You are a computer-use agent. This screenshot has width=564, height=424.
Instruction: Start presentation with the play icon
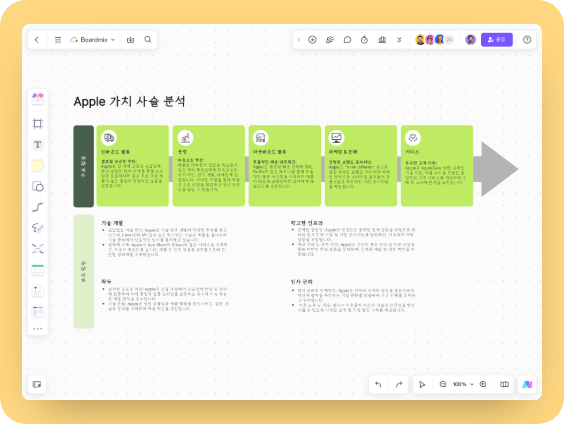point(312,40)
